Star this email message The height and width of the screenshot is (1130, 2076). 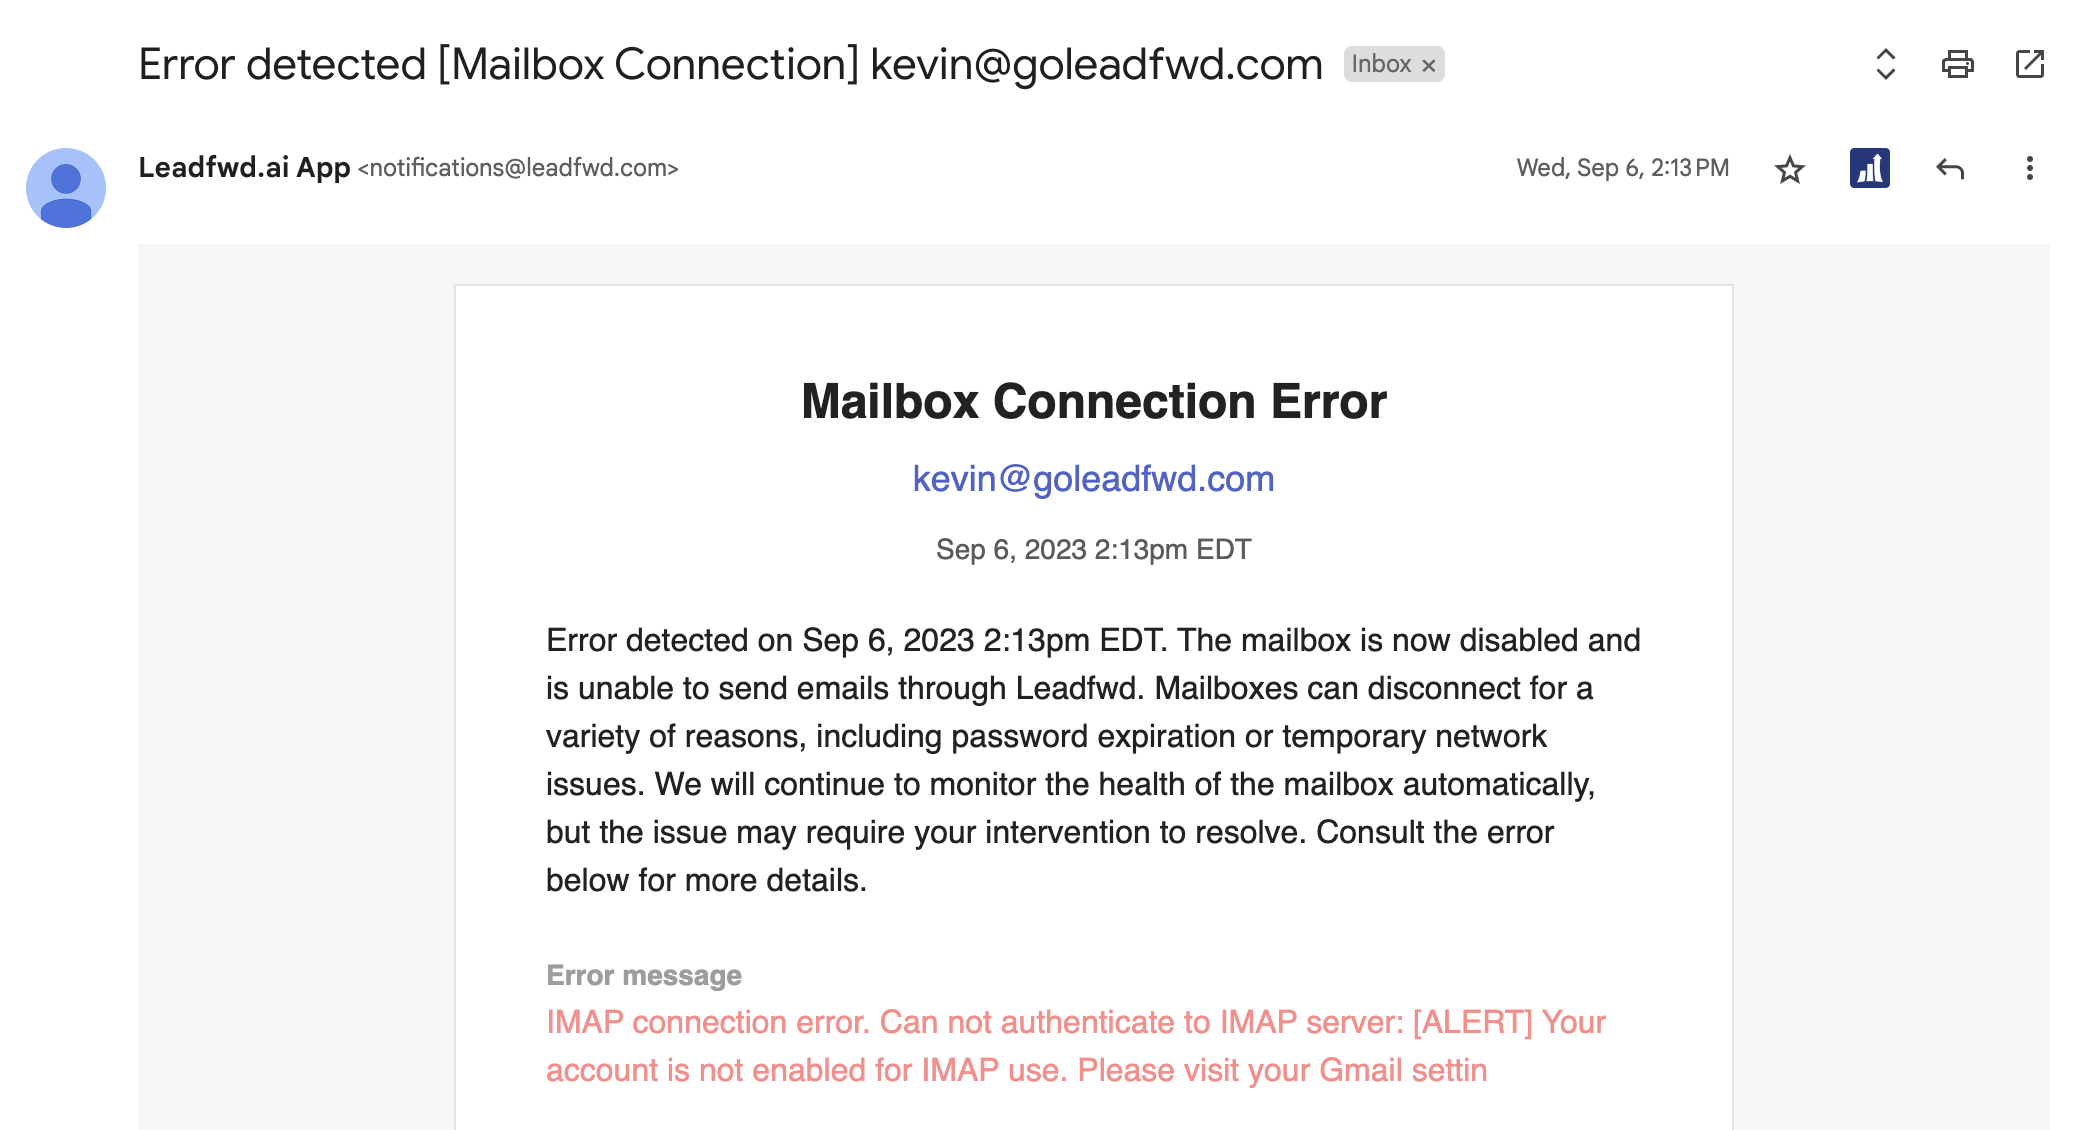1789,169
